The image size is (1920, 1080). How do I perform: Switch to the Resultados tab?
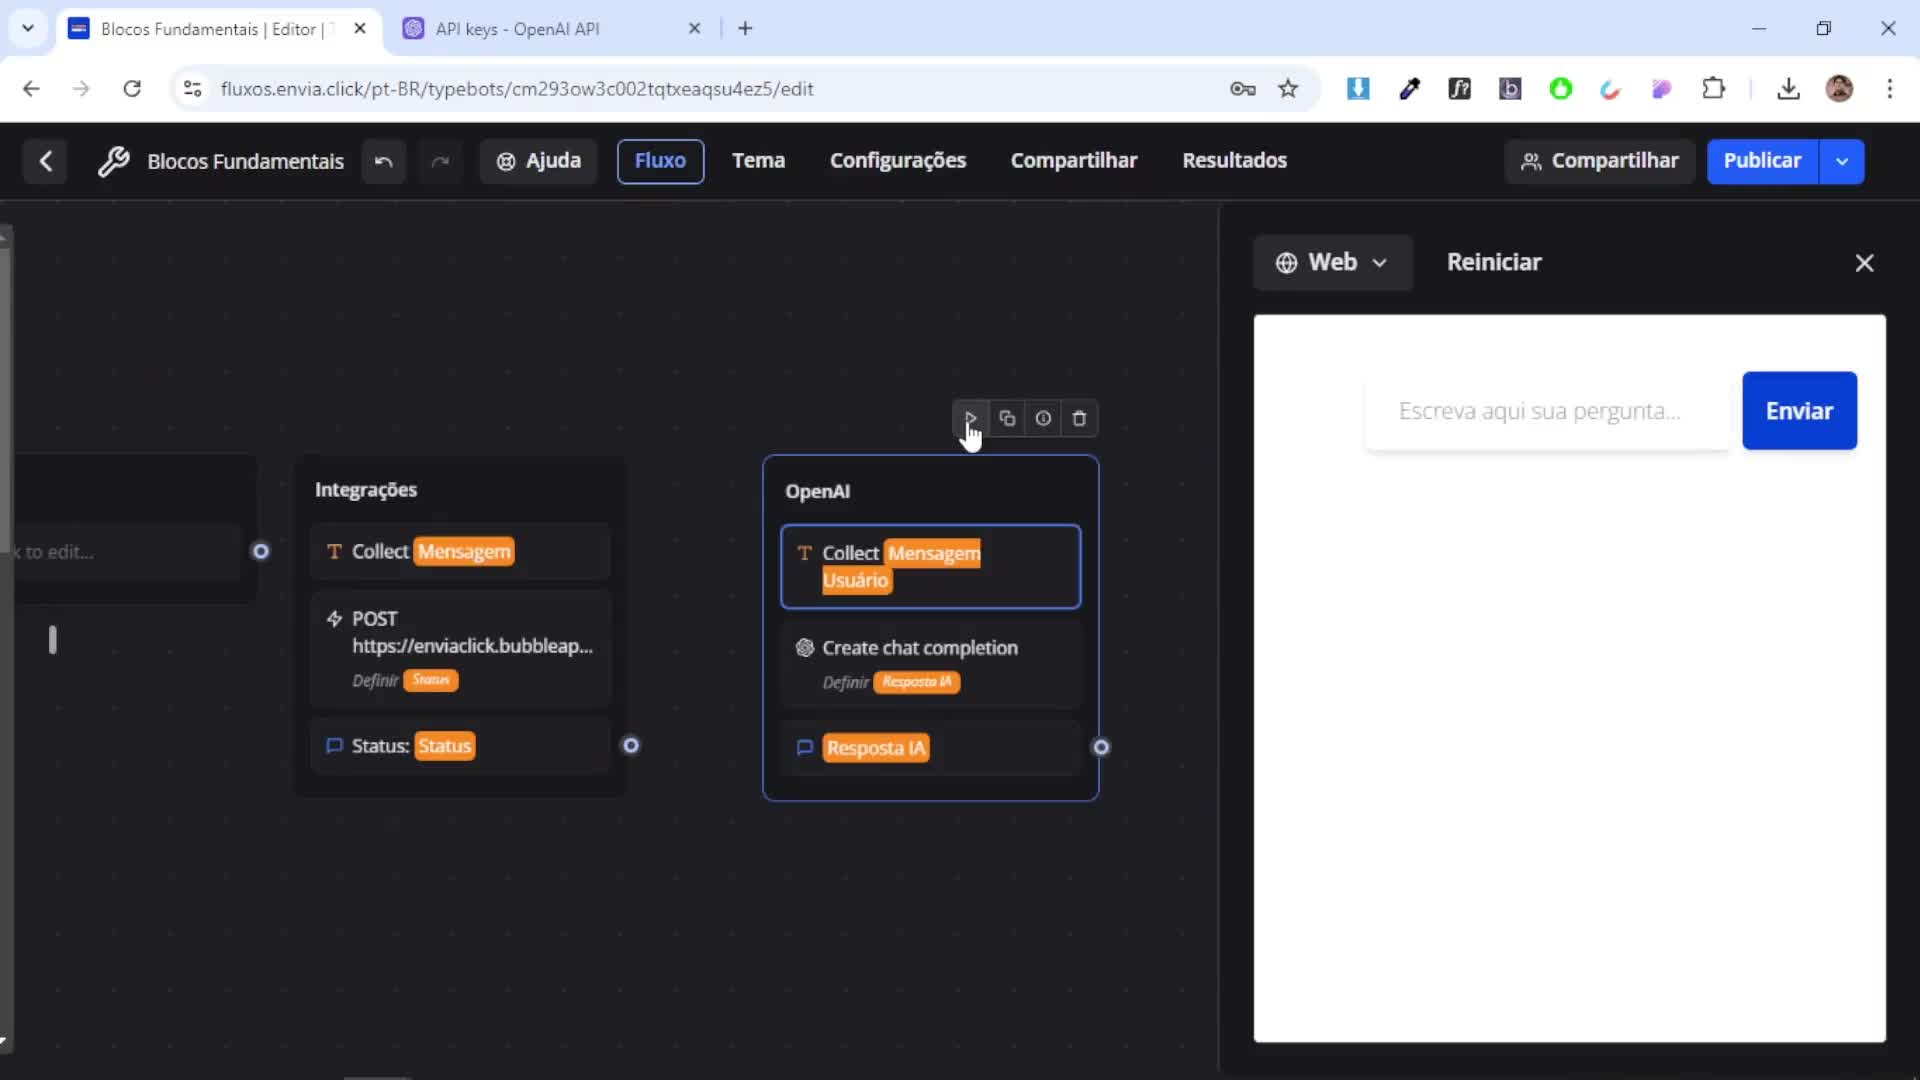click(x=1234, y=160)
